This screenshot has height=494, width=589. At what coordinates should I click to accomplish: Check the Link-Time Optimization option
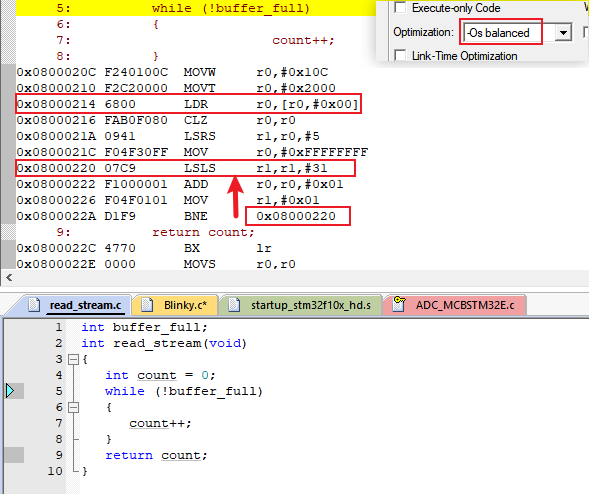(x=400, y=56)
